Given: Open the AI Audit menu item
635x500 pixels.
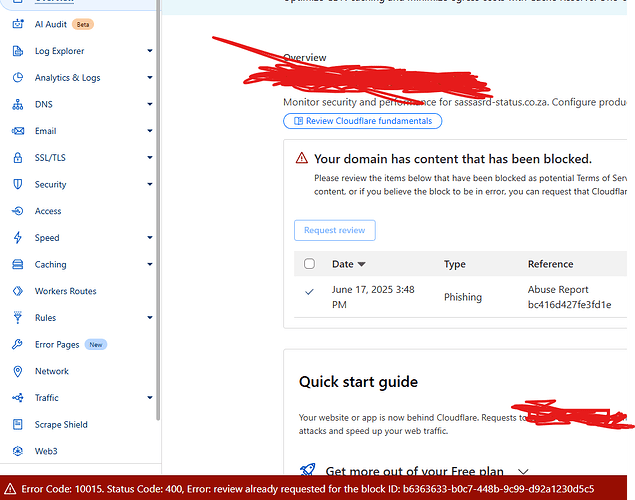Looking at the screenshot, I should tap(51, 24).
